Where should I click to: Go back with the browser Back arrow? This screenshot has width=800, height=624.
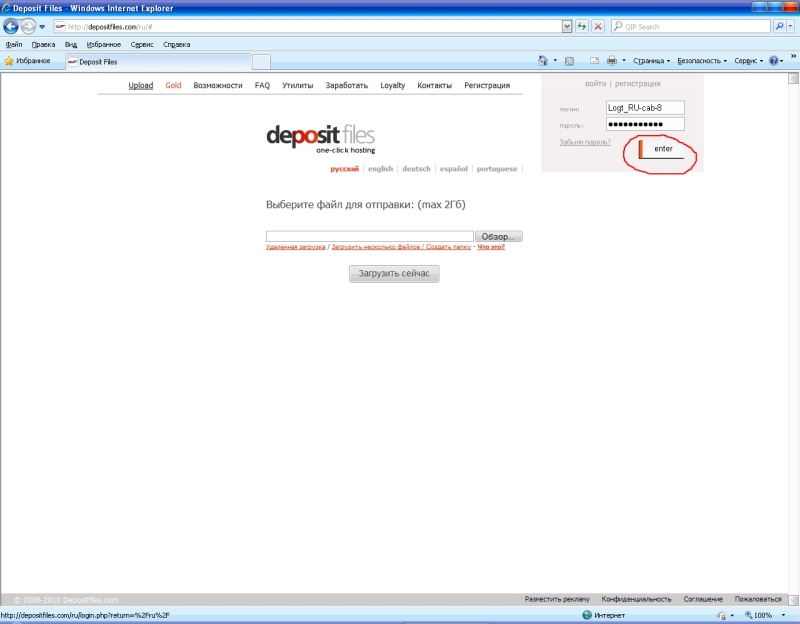pyautogui.click(x=11, y=26)
